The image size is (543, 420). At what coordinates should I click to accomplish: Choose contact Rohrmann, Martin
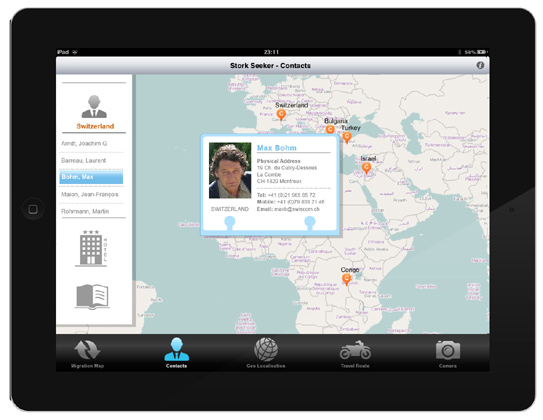click(92, 211)
